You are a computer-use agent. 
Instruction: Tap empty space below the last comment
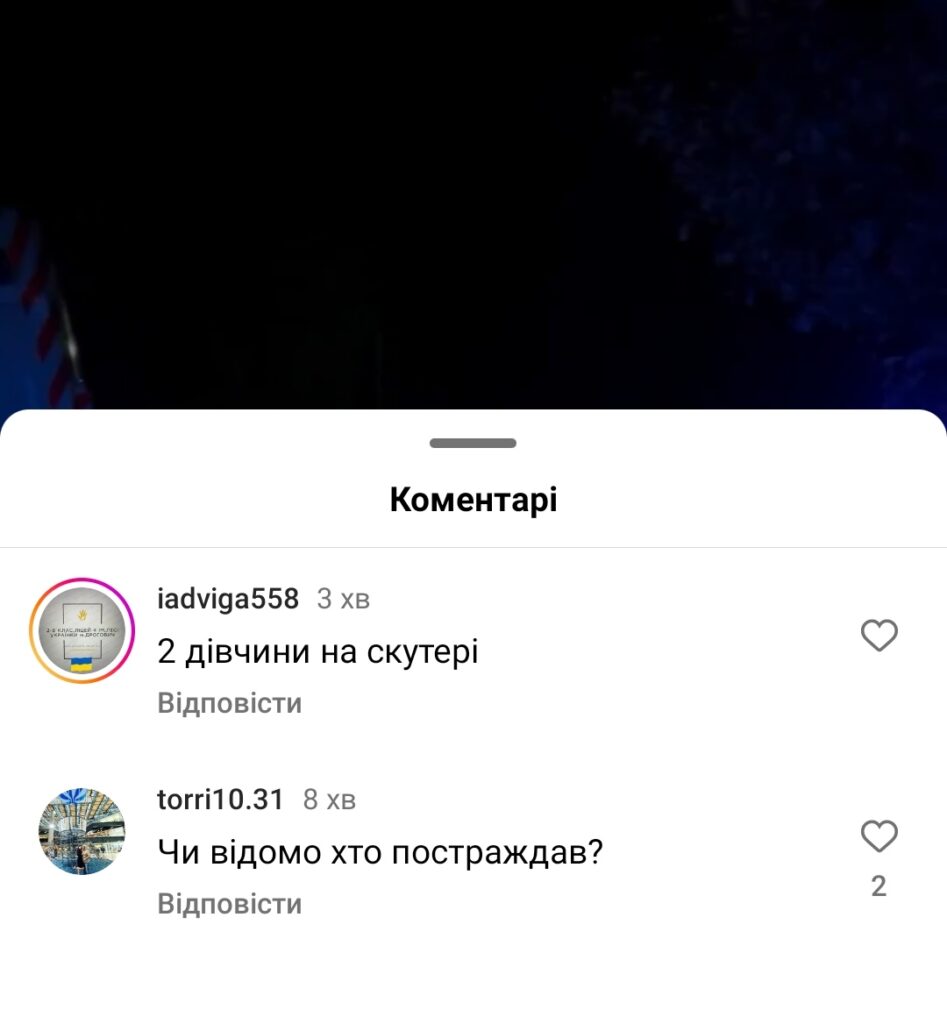coord(474,973)
